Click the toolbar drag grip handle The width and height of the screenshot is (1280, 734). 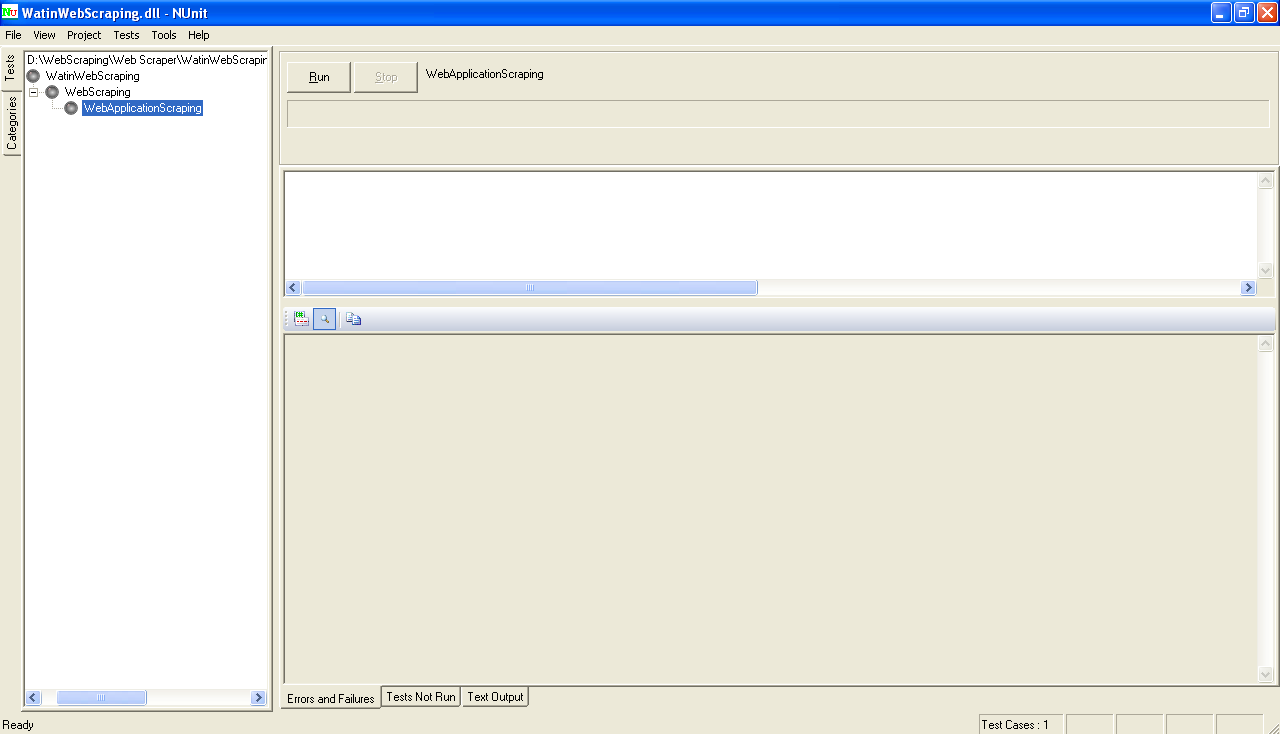(287, 319)
